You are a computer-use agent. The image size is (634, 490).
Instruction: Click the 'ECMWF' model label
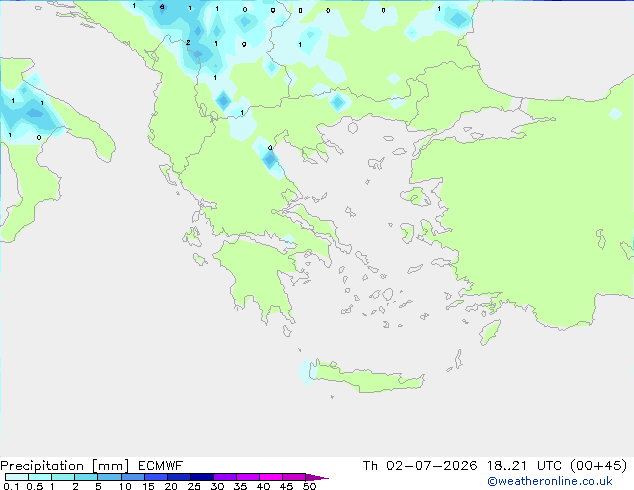pyautogui.click(x=161, y=466)
